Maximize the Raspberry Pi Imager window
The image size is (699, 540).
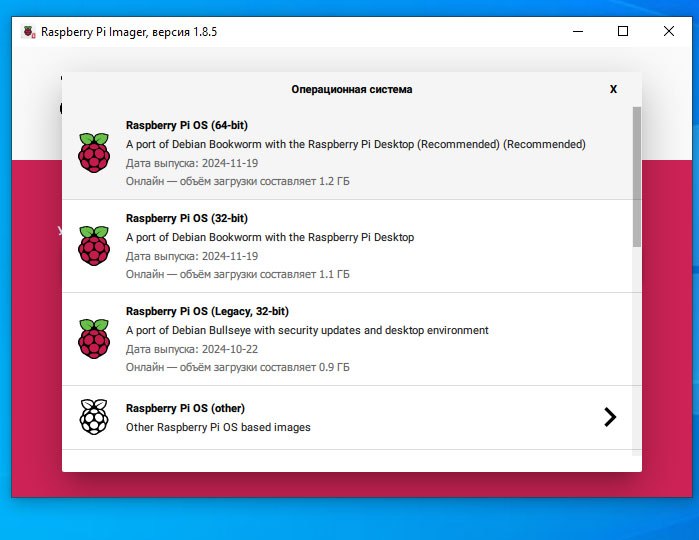click(623, 32)
